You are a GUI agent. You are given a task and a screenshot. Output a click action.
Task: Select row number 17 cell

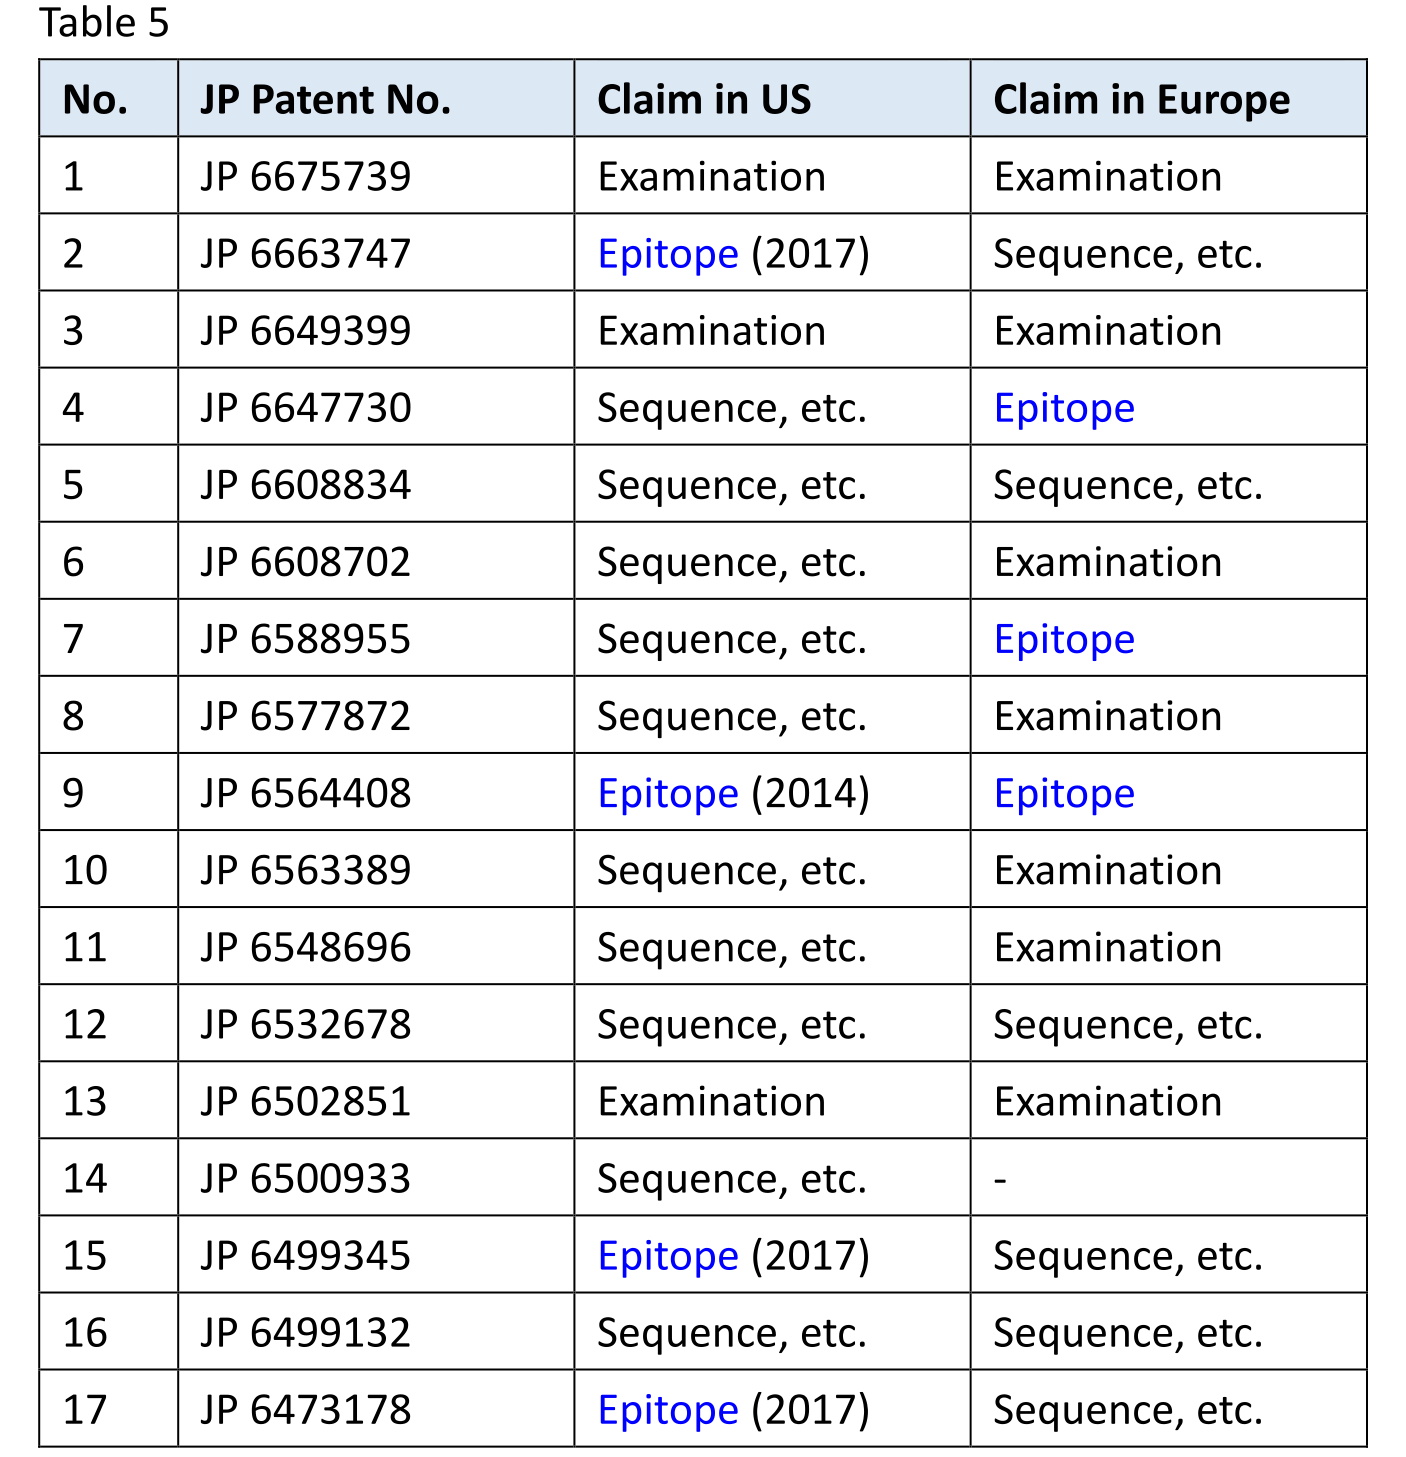pos(109,1410)
